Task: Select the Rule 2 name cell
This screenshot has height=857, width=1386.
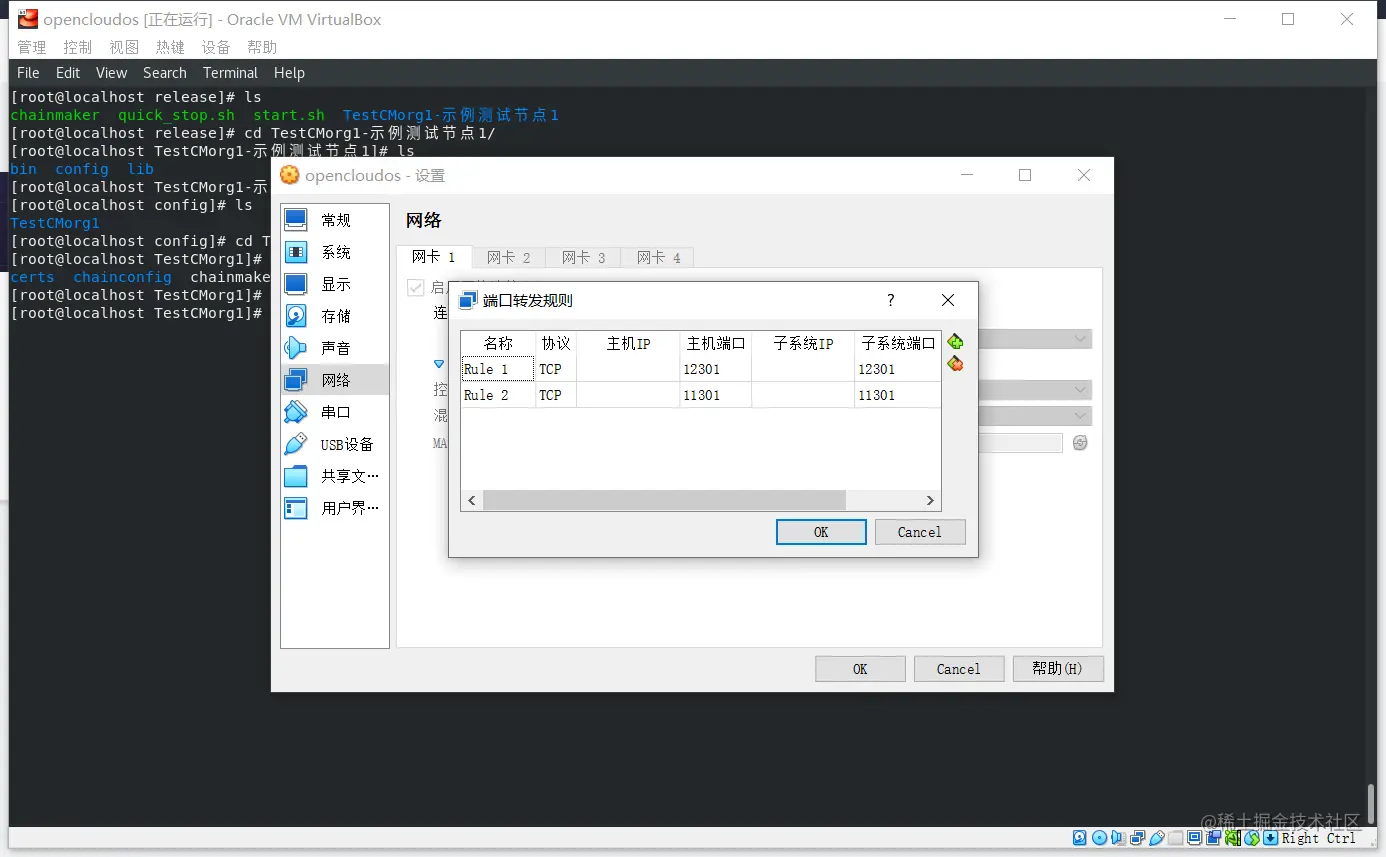Action: pyautogui.click(x=498, y=395)
